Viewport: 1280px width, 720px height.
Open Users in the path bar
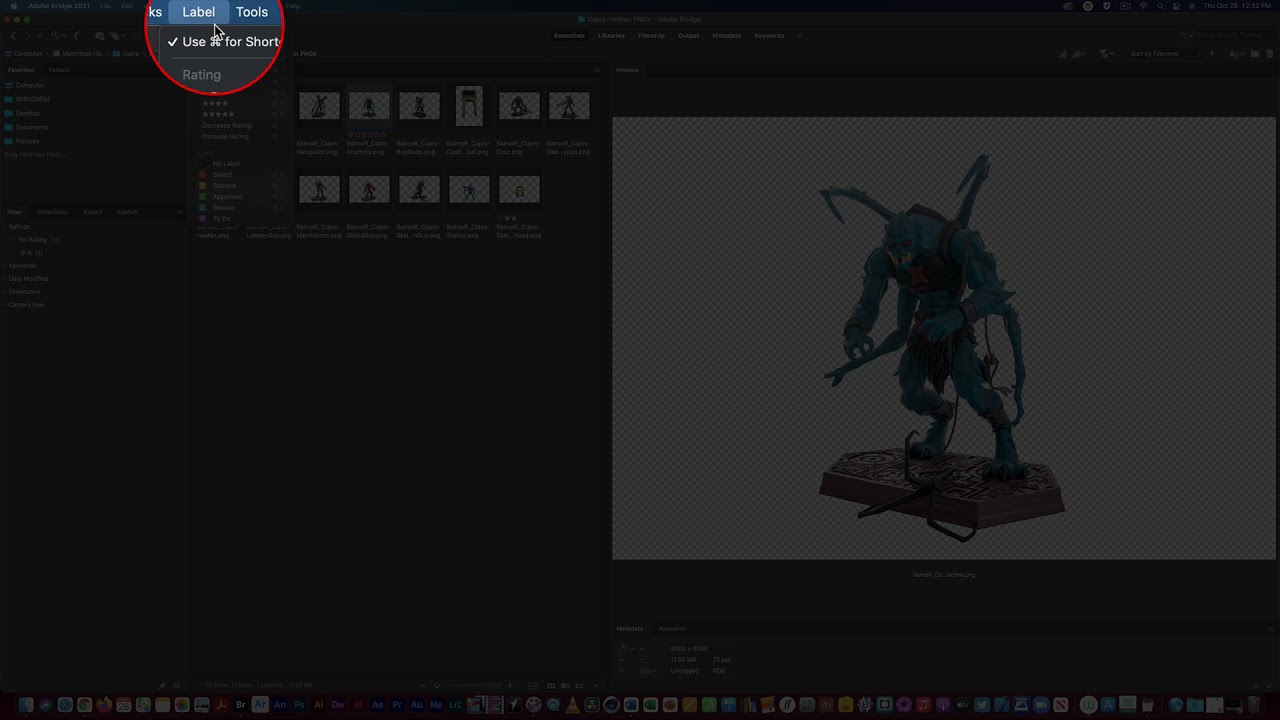[x=131, y=54]
